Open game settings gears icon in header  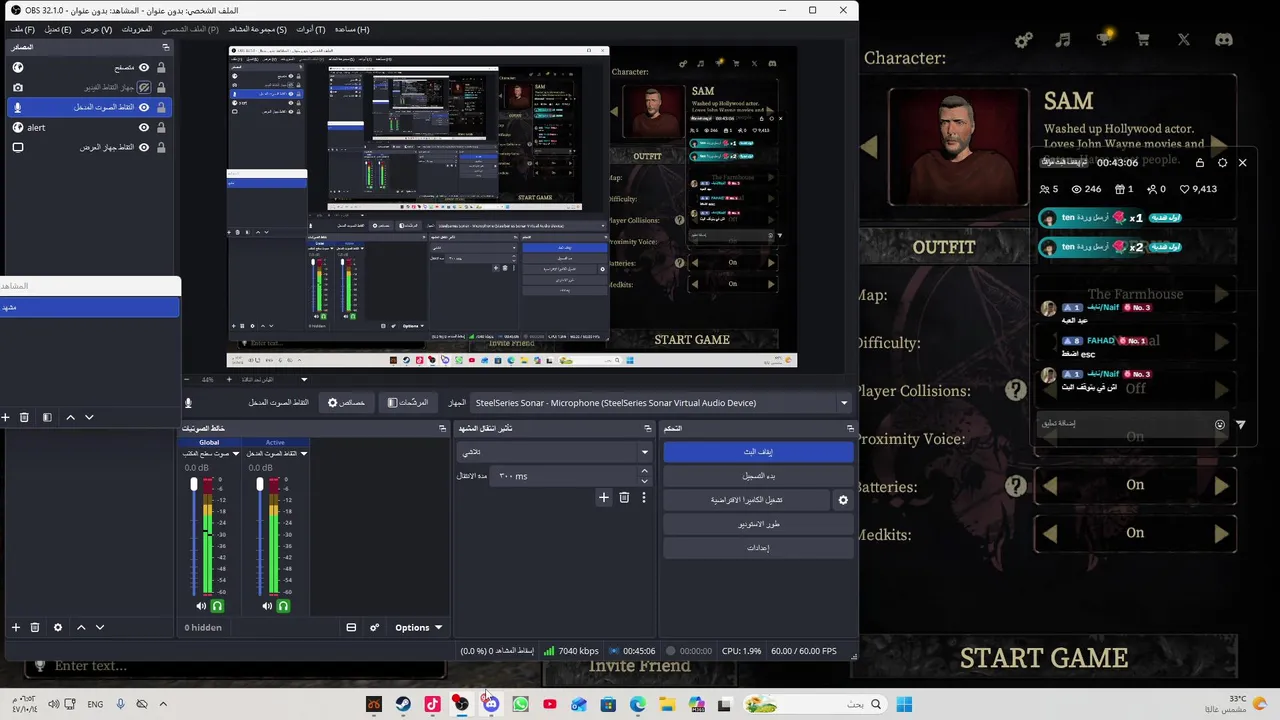[1023, 40]
